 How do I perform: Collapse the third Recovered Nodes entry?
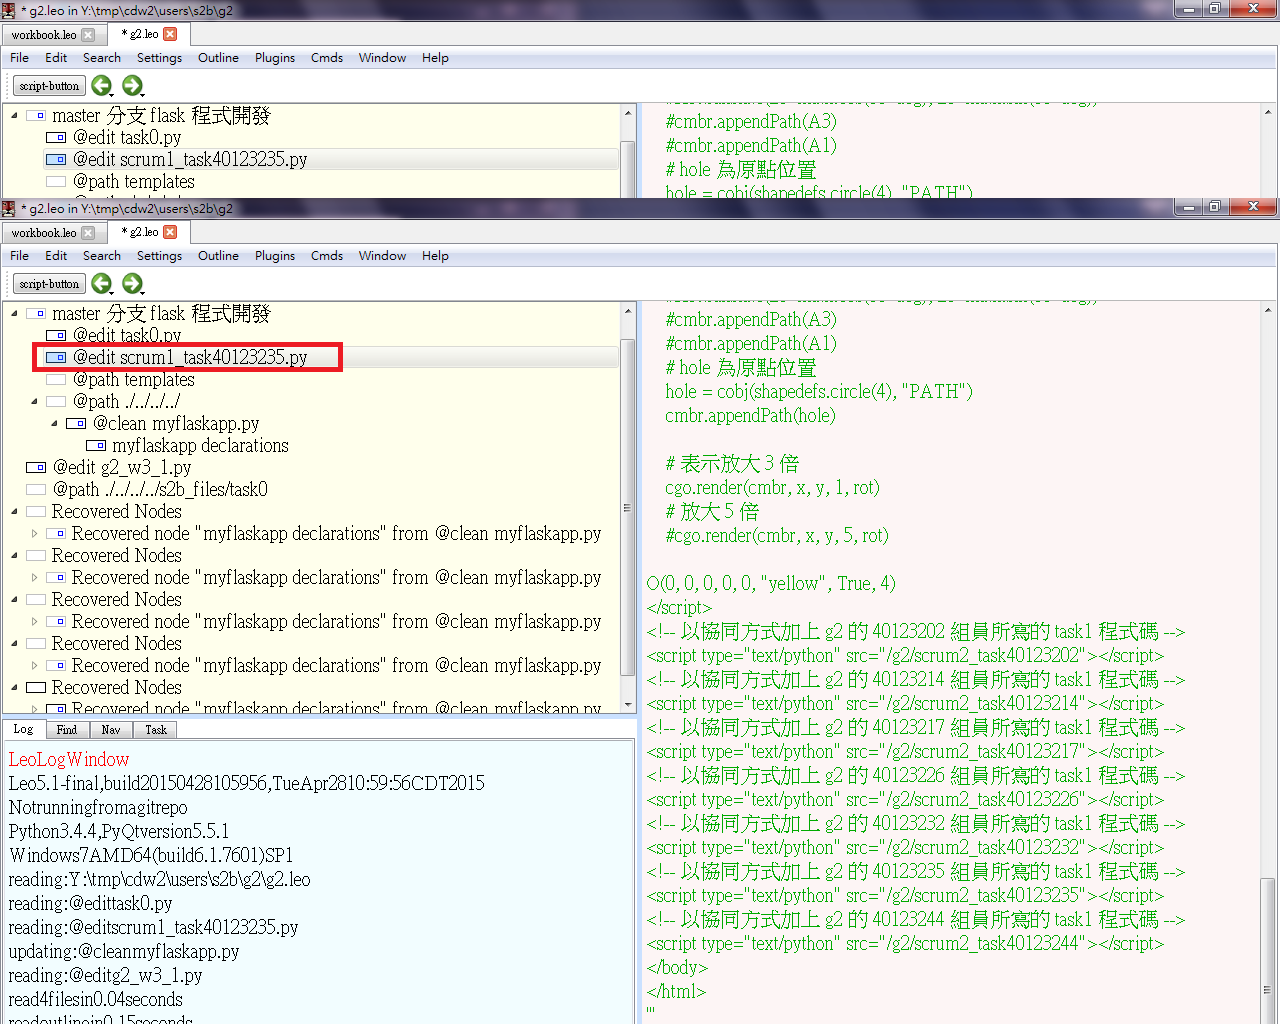(x=14, y=600)
